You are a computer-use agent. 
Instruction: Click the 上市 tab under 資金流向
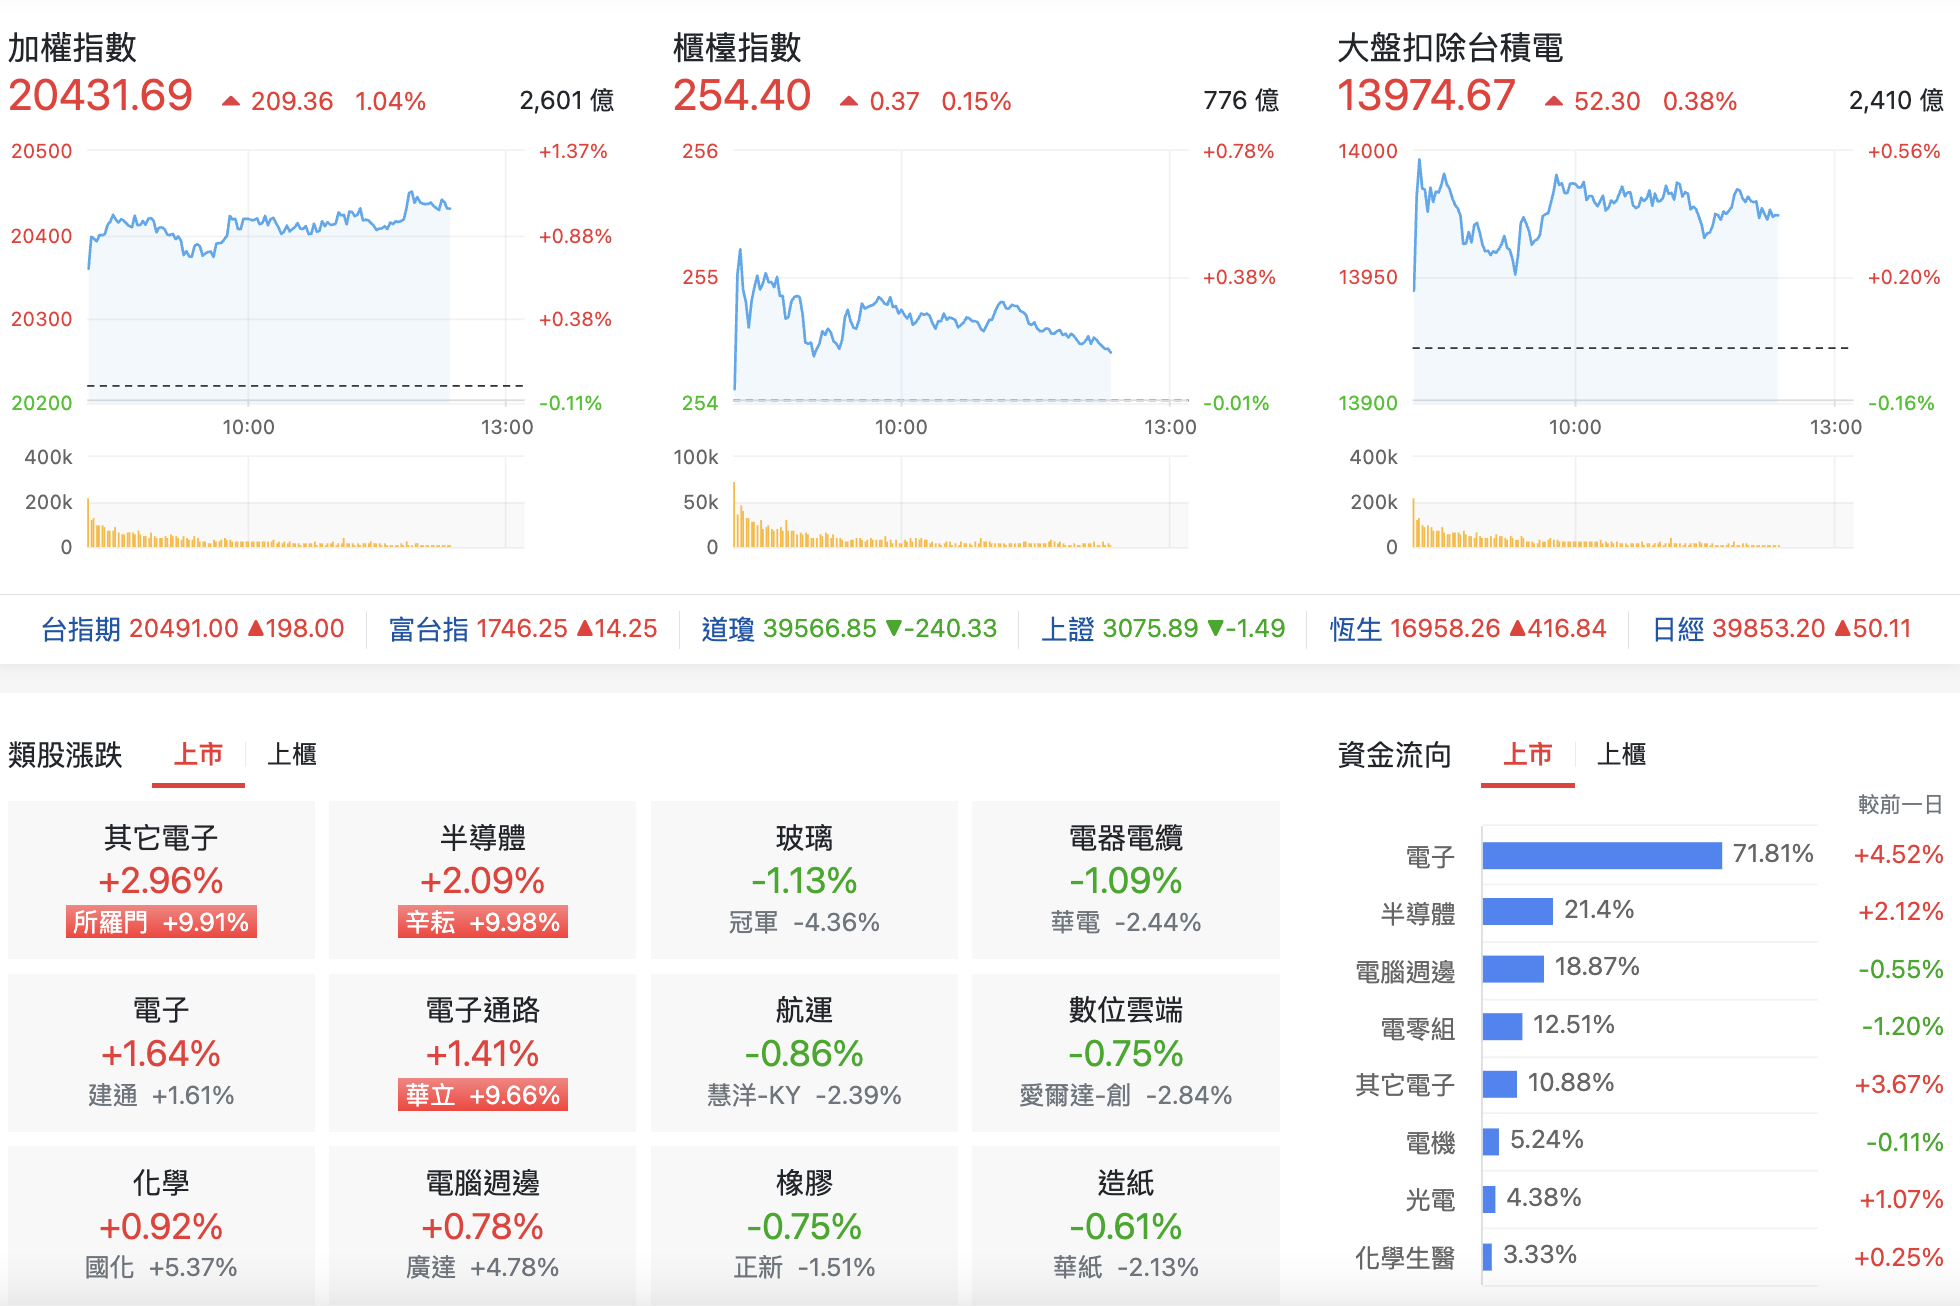coord(1528,754)
